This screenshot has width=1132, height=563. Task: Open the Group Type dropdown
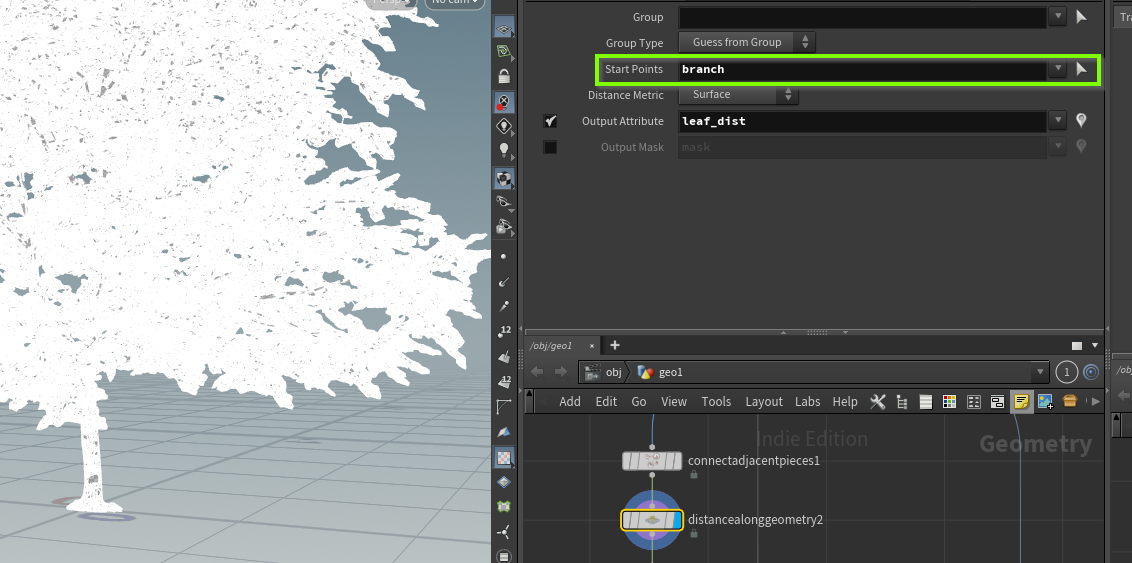(746, 42)
